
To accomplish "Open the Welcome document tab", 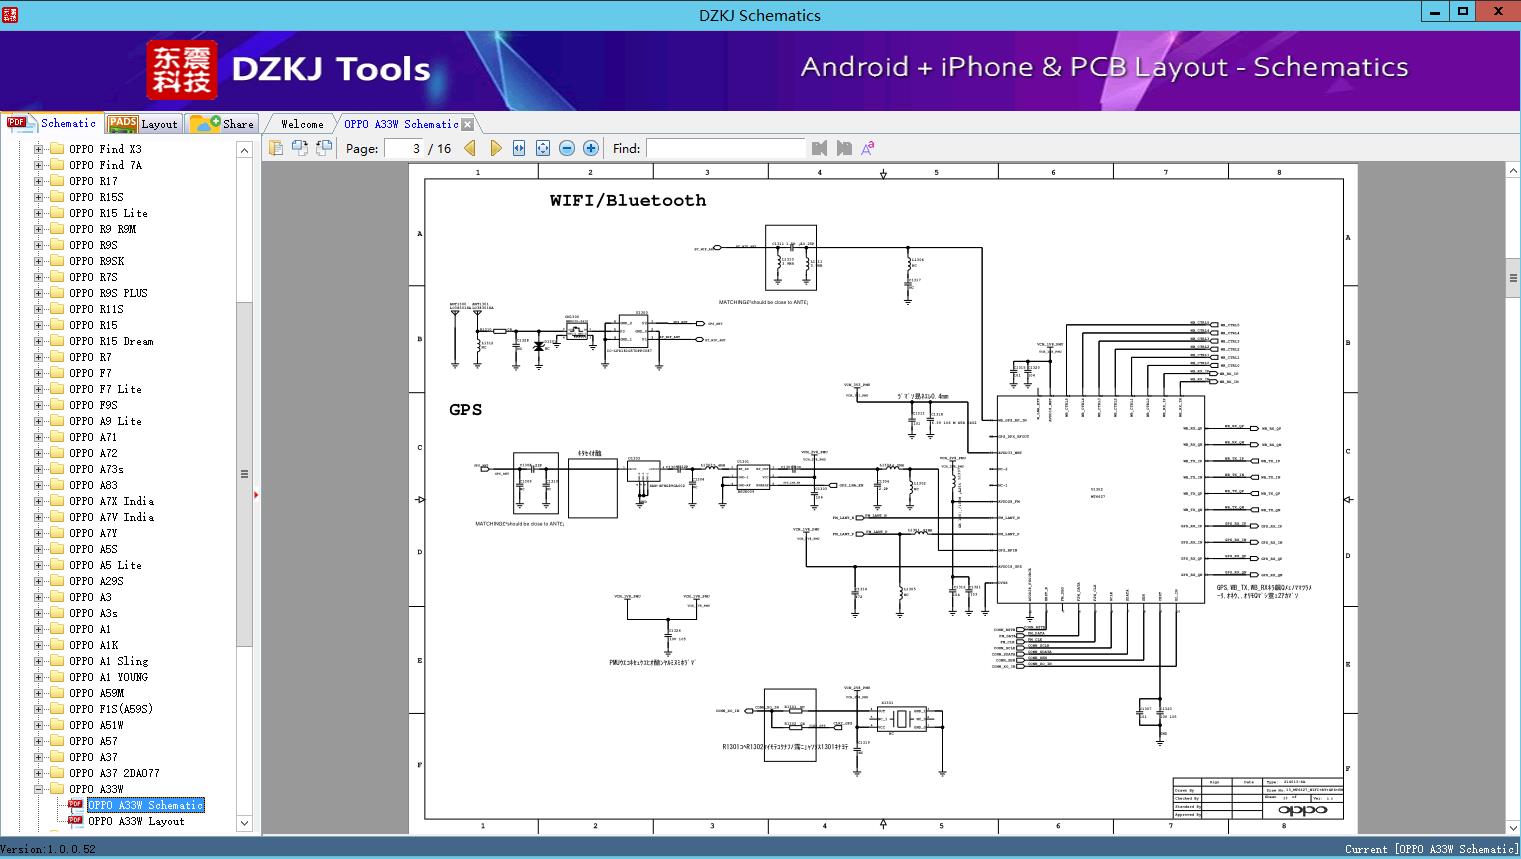I will click(x=302, y=124).
